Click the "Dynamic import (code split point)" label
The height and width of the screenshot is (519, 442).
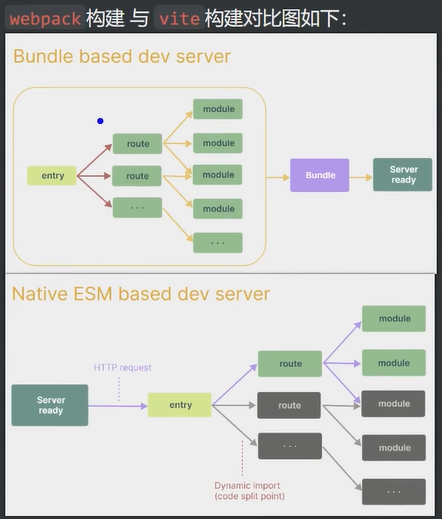(x=249, y=491)
